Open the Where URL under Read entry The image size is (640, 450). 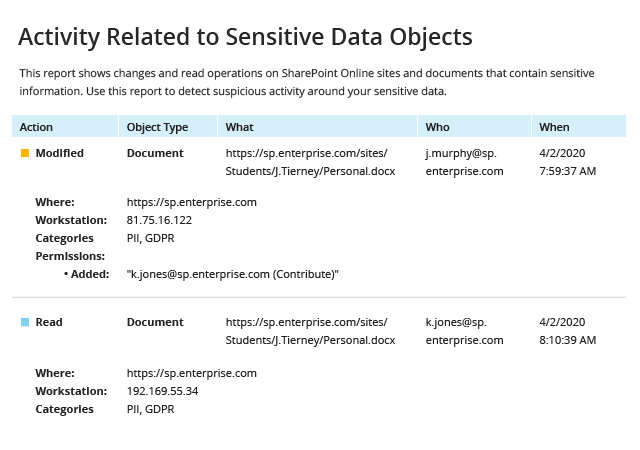[191, 373]
